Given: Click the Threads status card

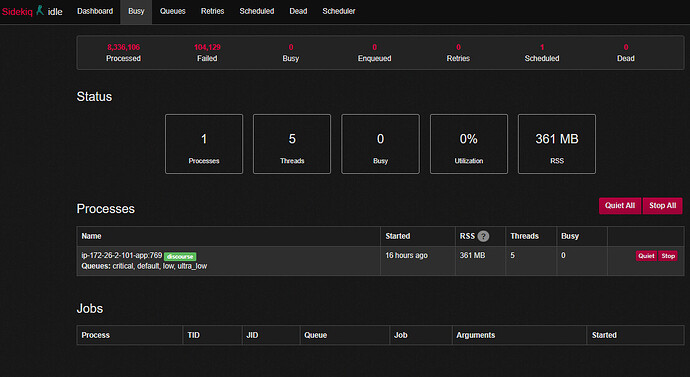Looking at the screenshot, I should pyautogui.click(x=292, y=144).
